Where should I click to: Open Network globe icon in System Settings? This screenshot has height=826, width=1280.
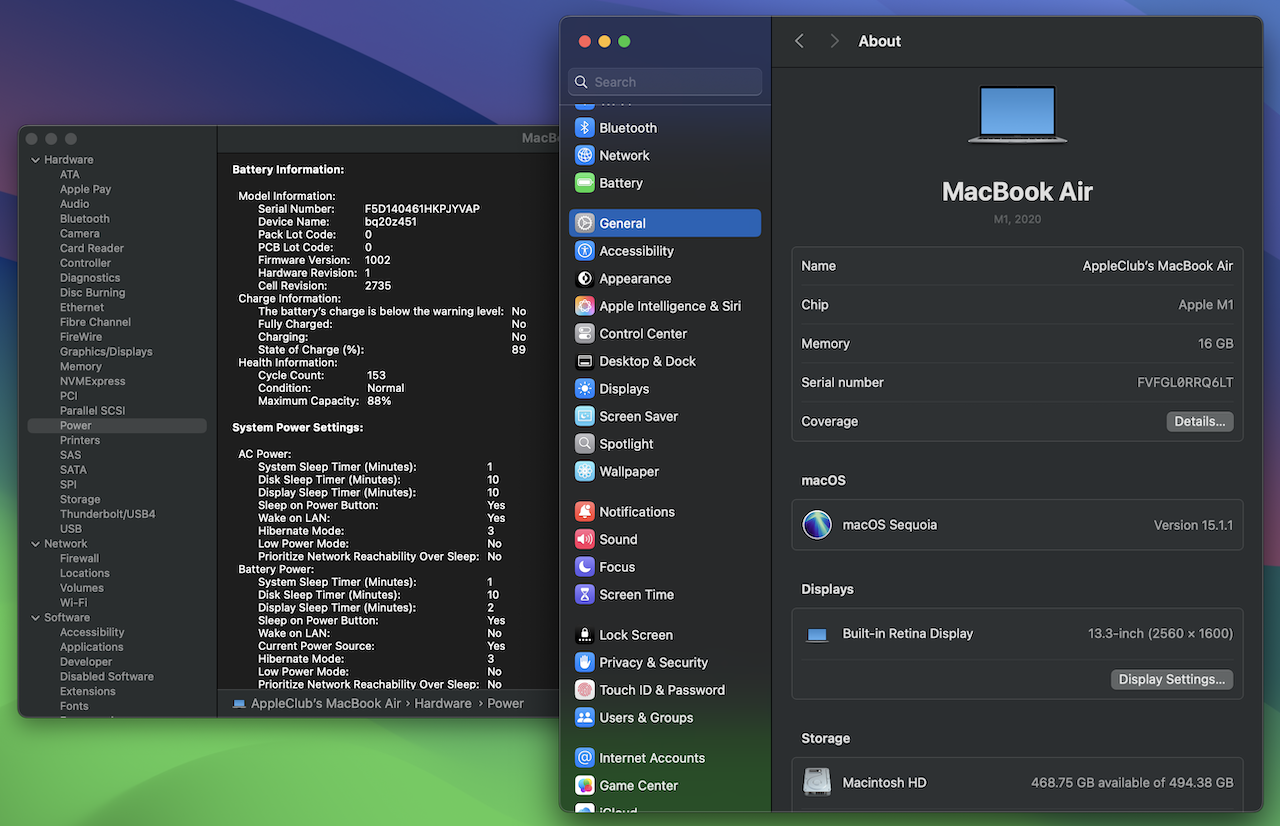585,155
